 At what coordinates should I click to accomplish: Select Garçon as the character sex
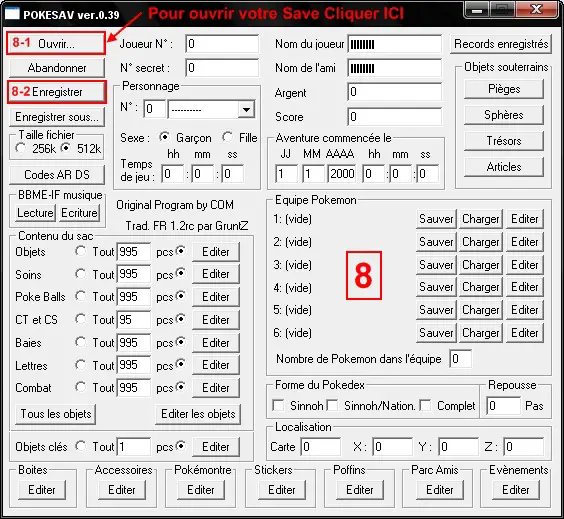(x=164, y=137)
